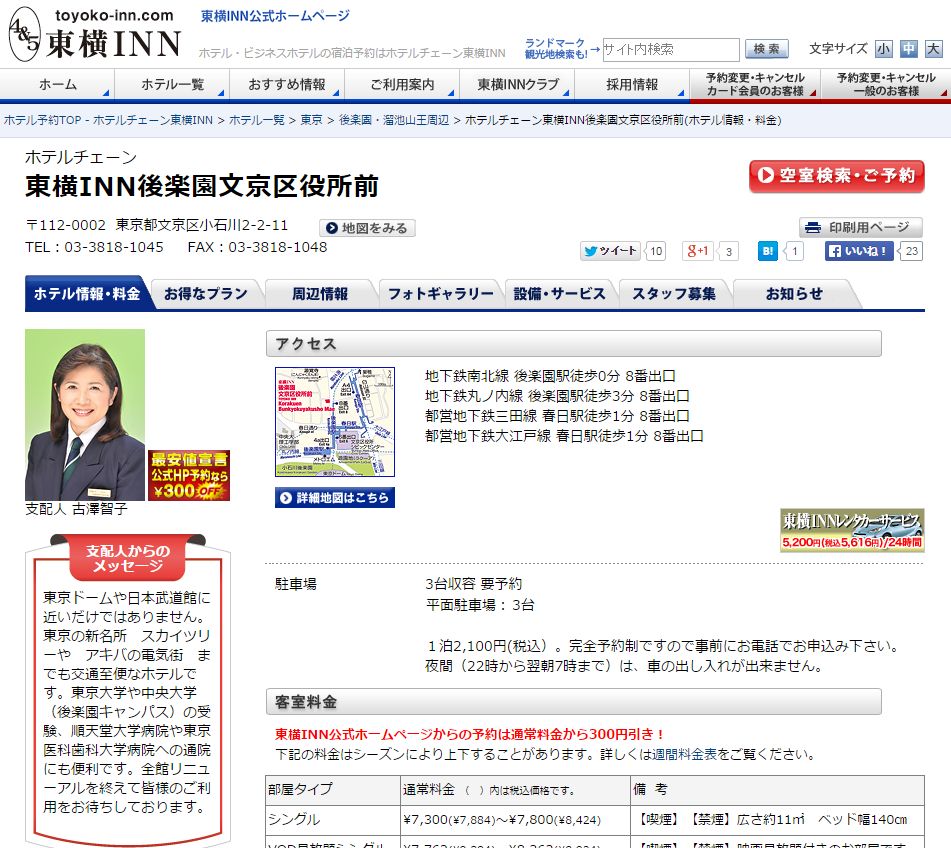The height and width of the screenshot is (848, 951).
Task: Click the ランドマーク観光地検索も! label
Action: pos(556,49)
